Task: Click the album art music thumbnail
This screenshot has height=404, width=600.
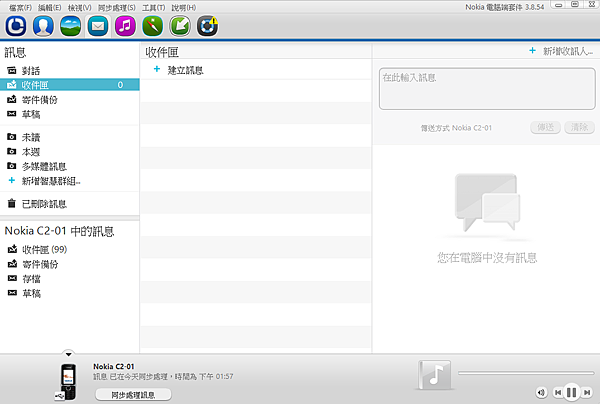Action: tap(435, 375)
